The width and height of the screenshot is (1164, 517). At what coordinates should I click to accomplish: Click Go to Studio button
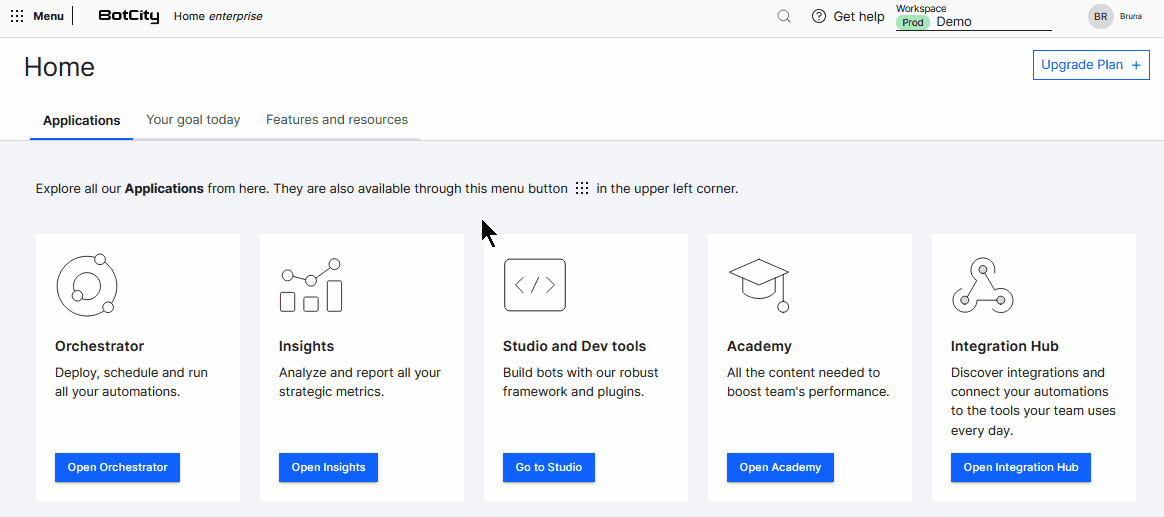549,467
